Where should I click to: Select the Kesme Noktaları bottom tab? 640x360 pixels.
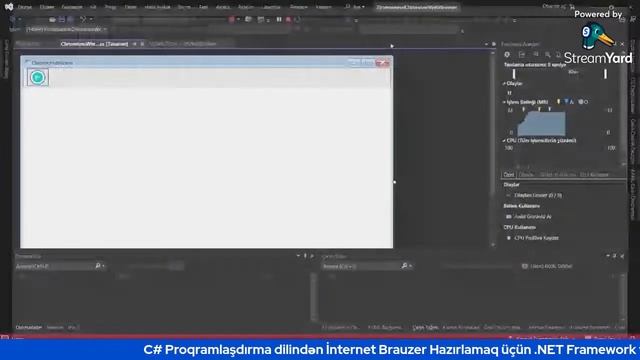tap(461, 327)
